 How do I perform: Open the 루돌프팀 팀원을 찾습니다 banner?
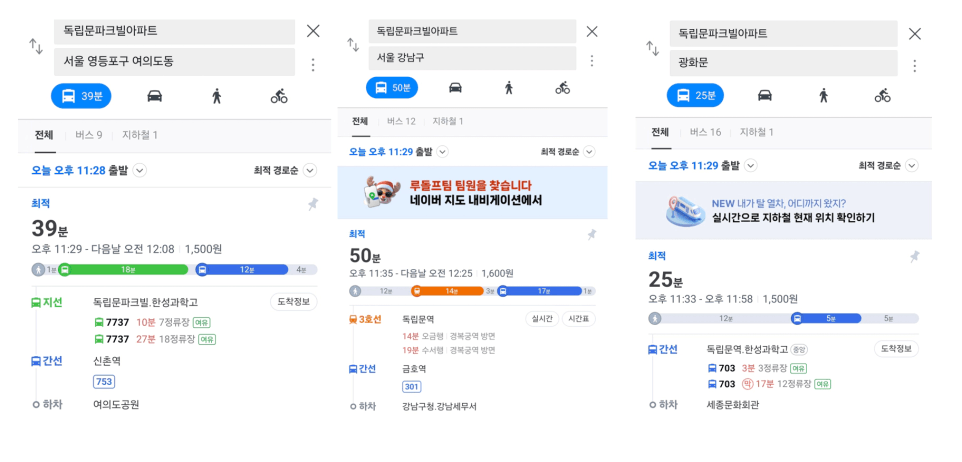(x=472, y=193)
